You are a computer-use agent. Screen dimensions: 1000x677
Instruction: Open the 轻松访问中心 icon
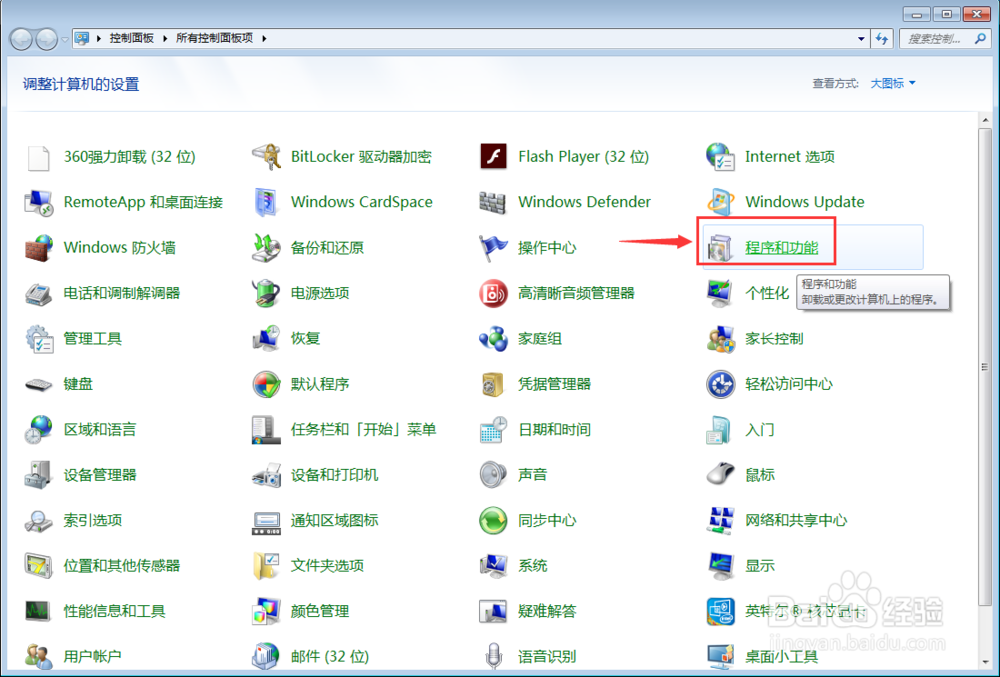pyautogui.click(x=721, y=384)
